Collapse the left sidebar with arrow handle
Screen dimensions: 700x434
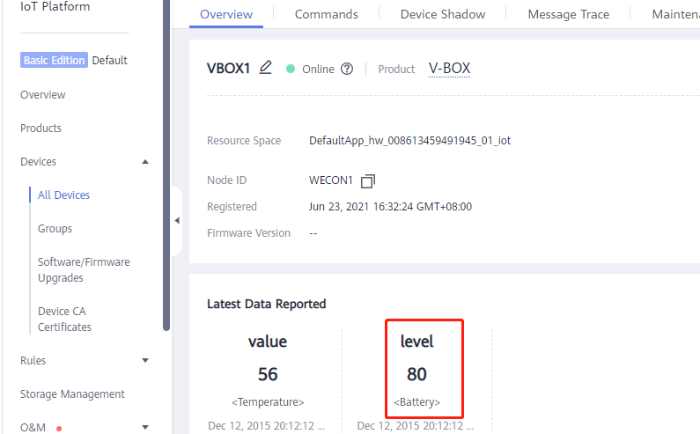[177, 220]
